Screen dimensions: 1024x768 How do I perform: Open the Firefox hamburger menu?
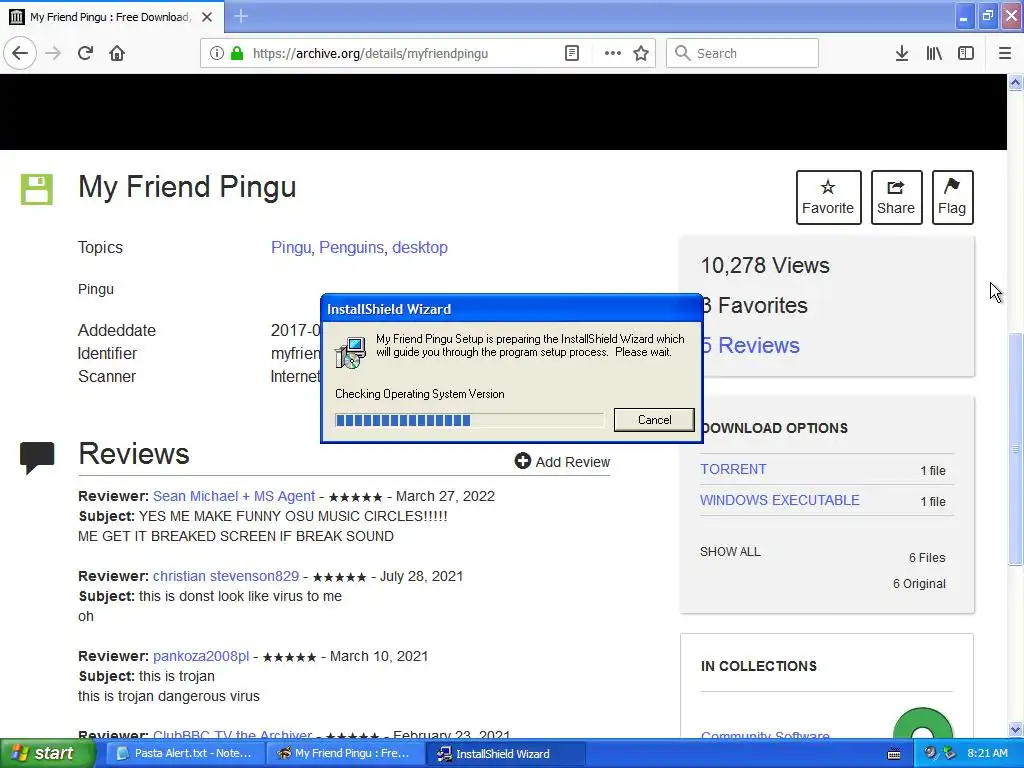pos(1005,54)
